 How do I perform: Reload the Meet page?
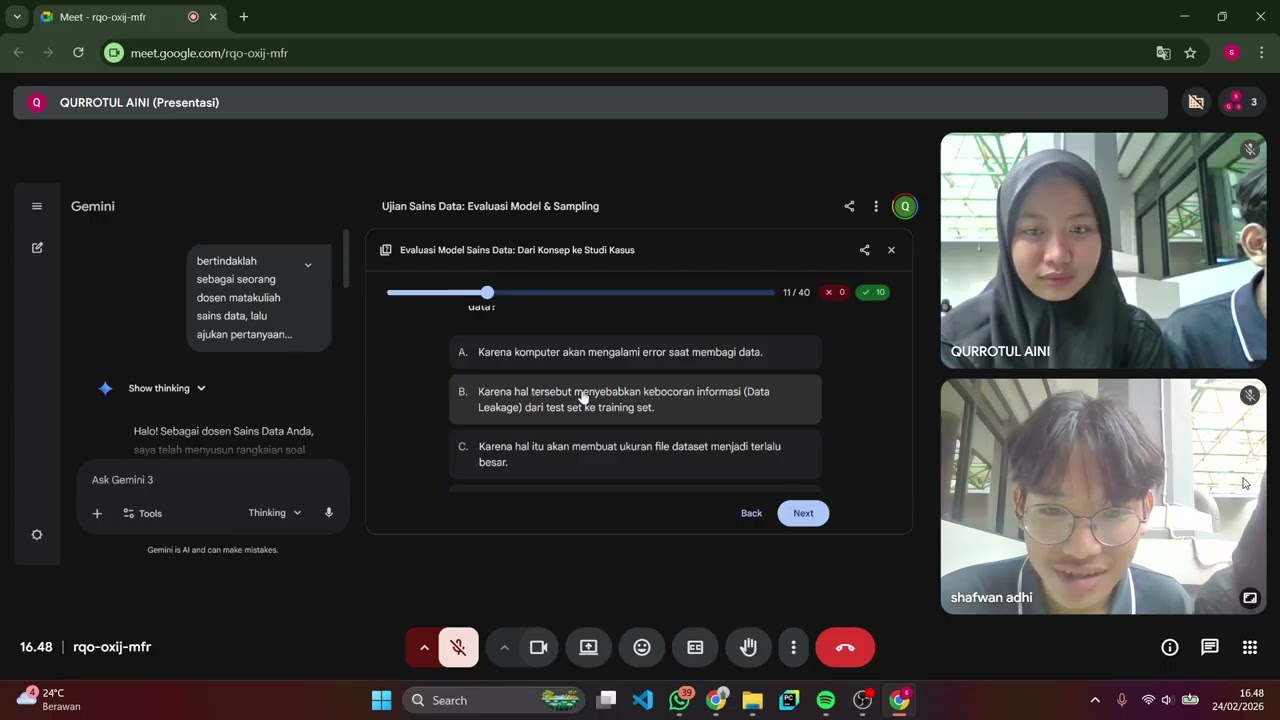(x=78, y=53)
